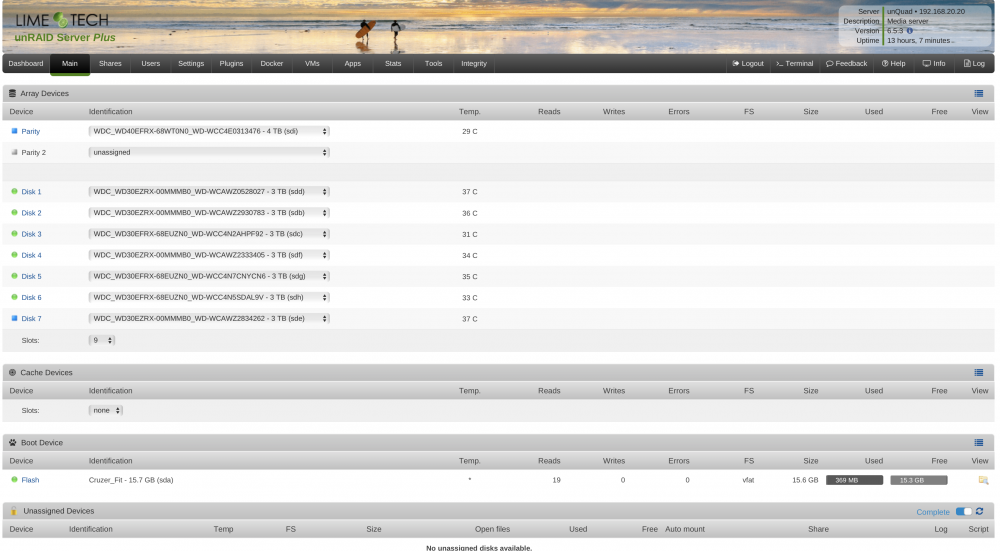This screenshot has height=551, width=1000.
Task: Open the Disk 3 device selection dropdown
Action: coord(209,234)
